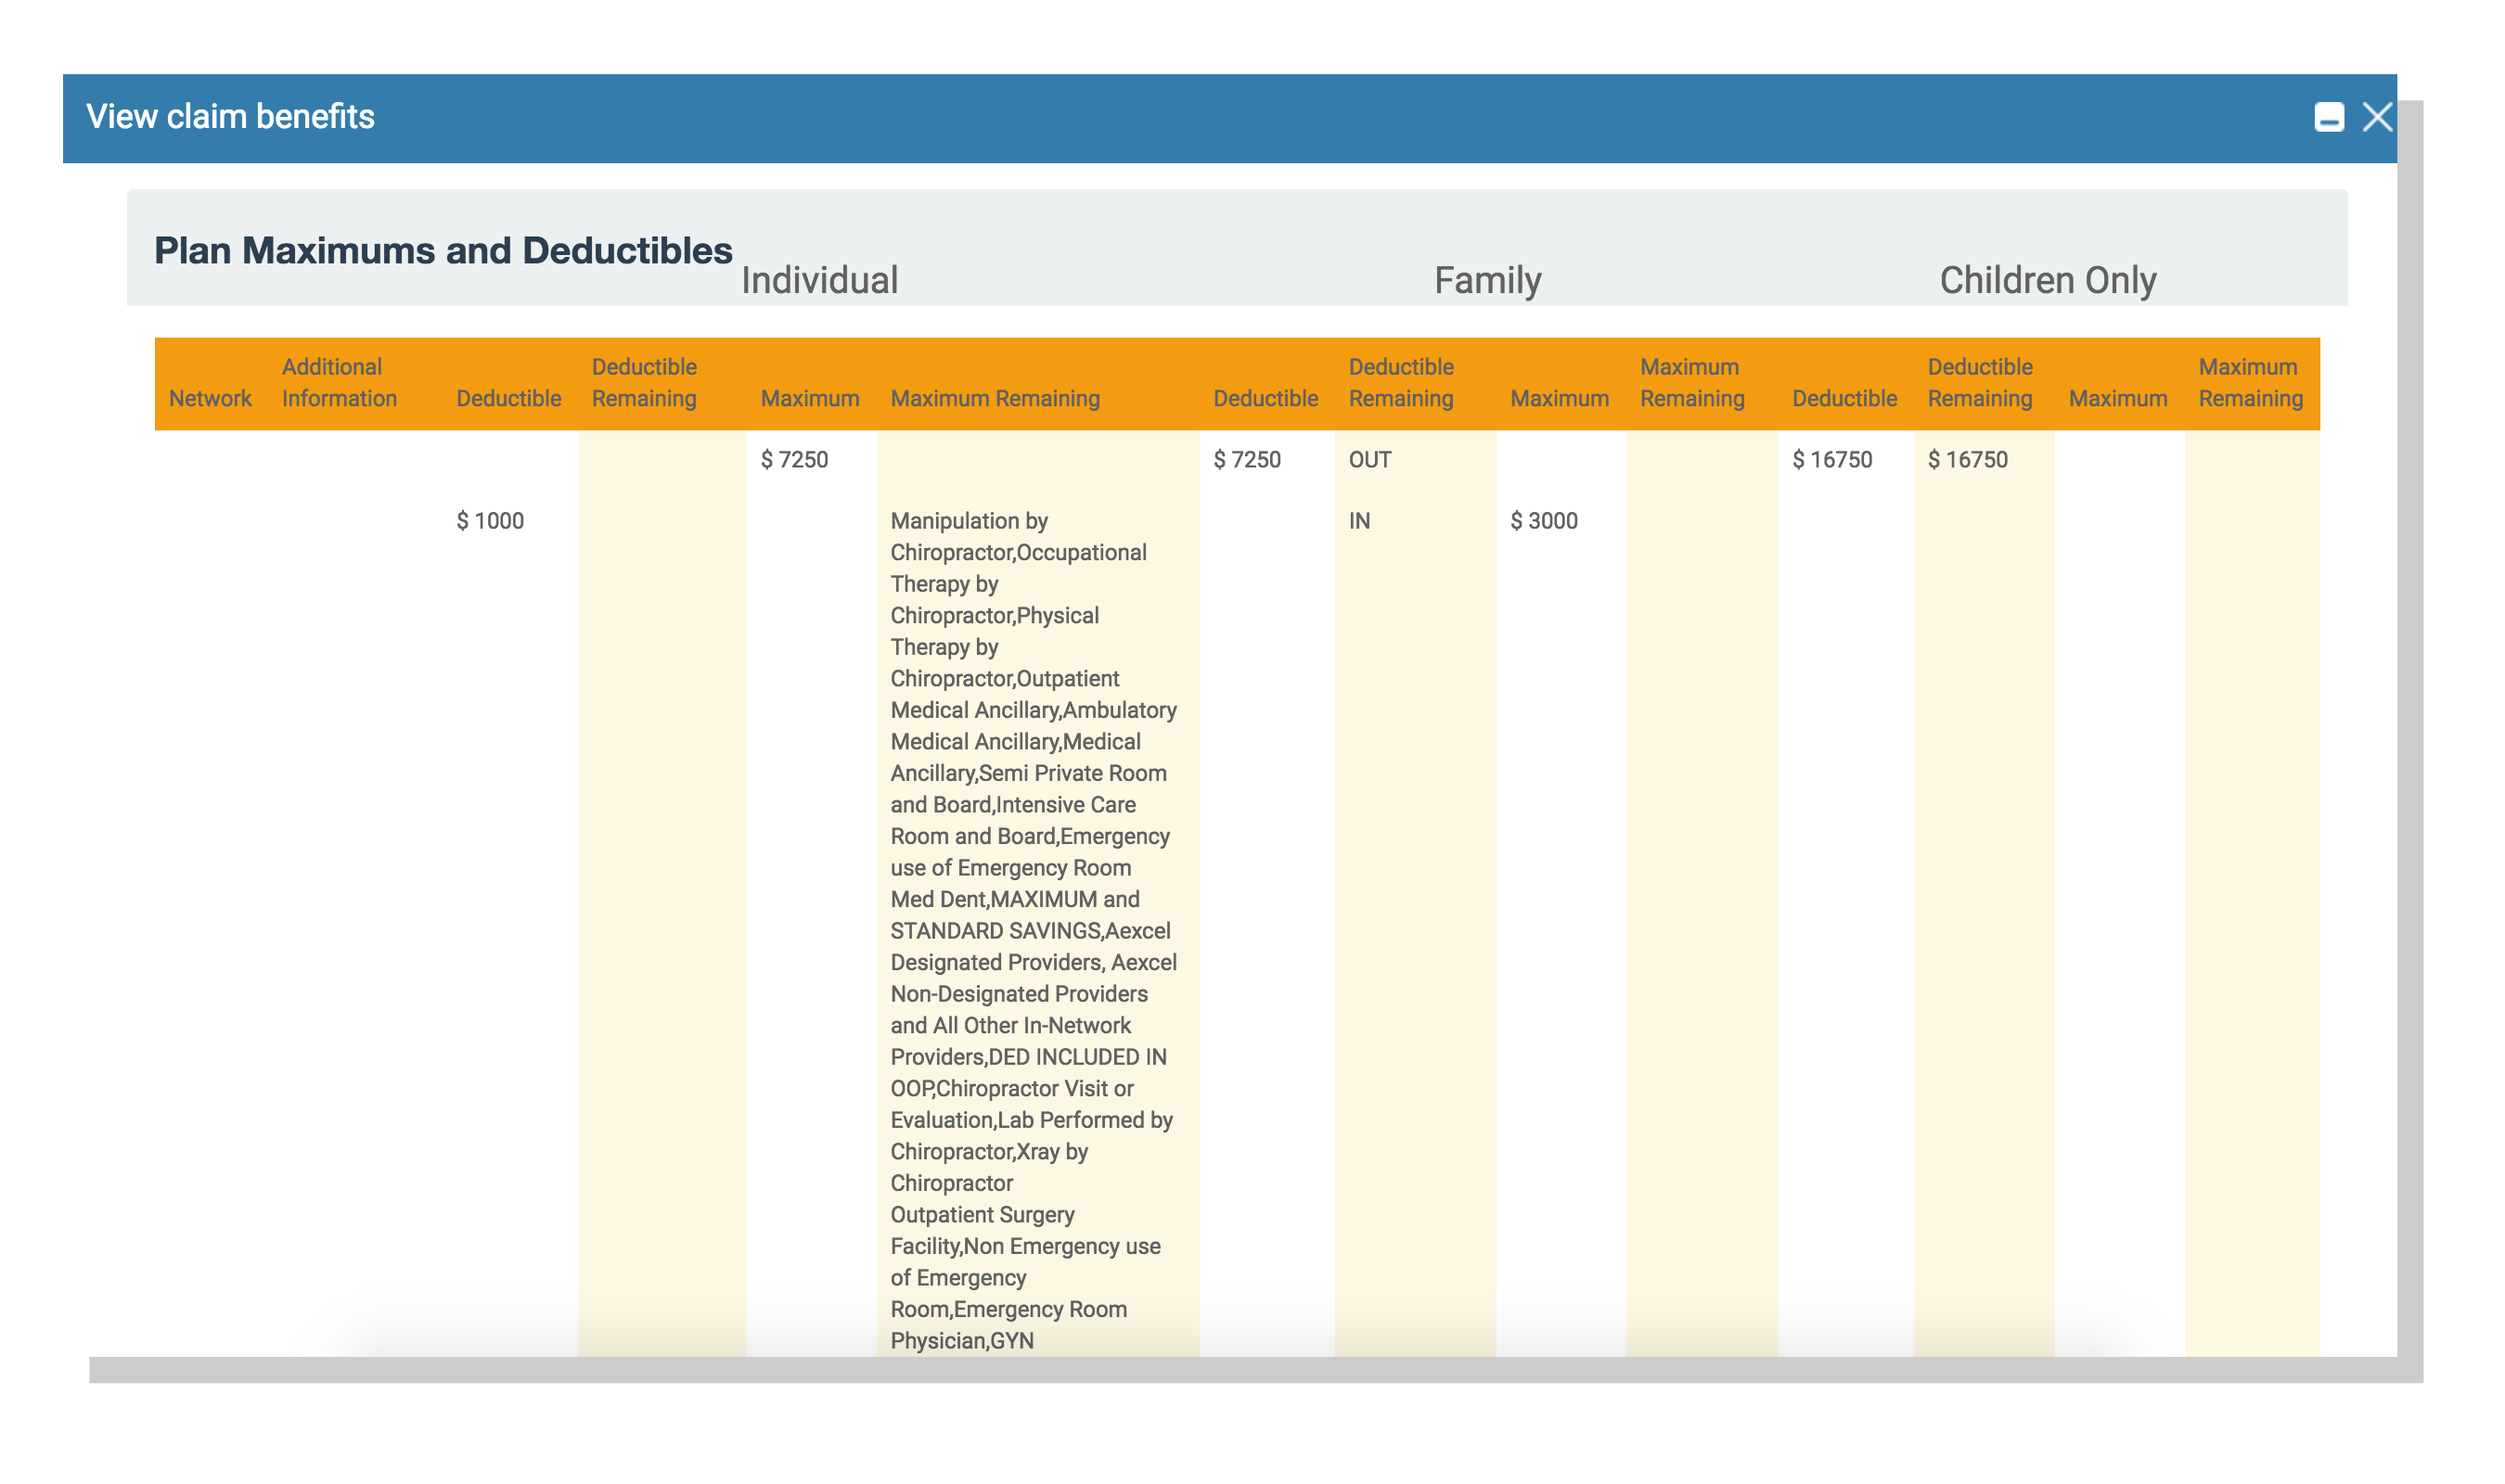Select the Maximum Remaining header under Individual

click(994, 398)
